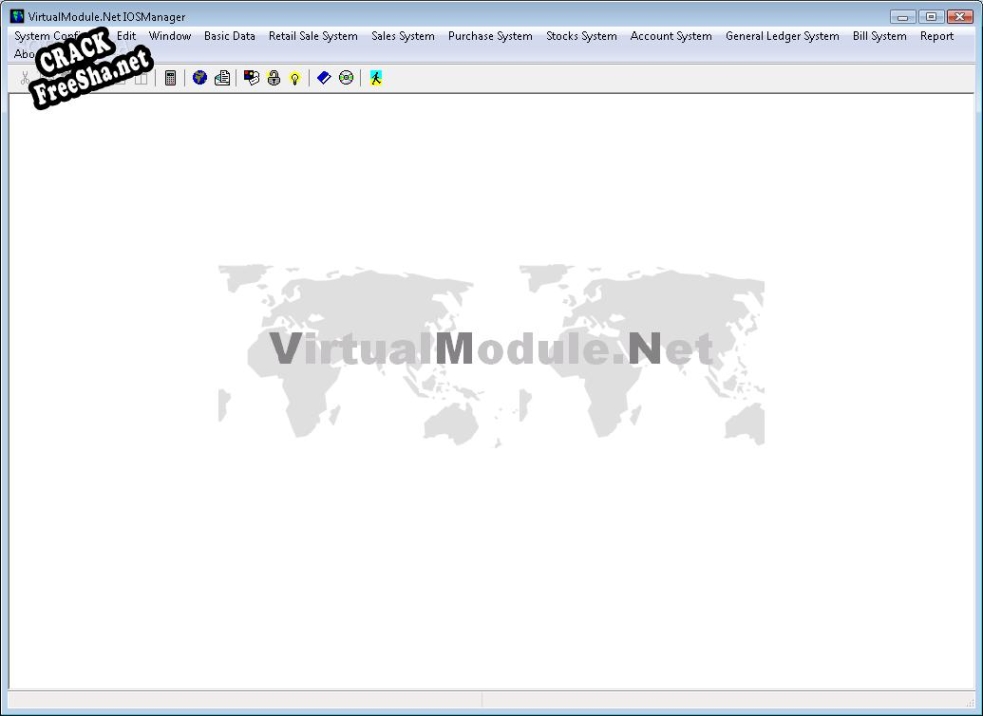Open the Bill System menu
This screenshot has height=716, width=983.
tap(879, 36)
